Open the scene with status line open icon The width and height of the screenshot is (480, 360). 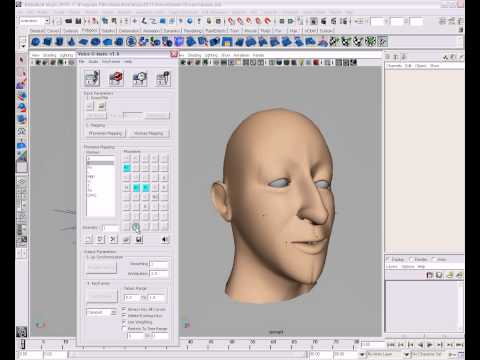(69, 21)
